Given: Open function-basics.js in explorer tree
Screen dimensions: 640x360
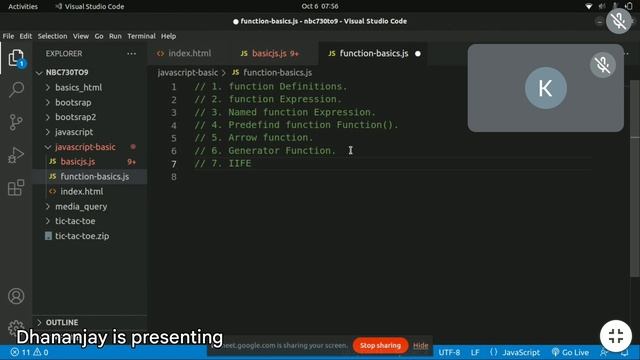Looking at the screenshot, I should click(95, 176).
